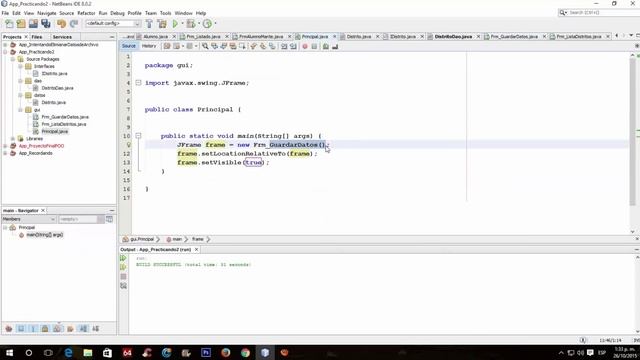Click the editor vertical scrollbar
This screenshot has height=360, width=640.
point(632,131)
